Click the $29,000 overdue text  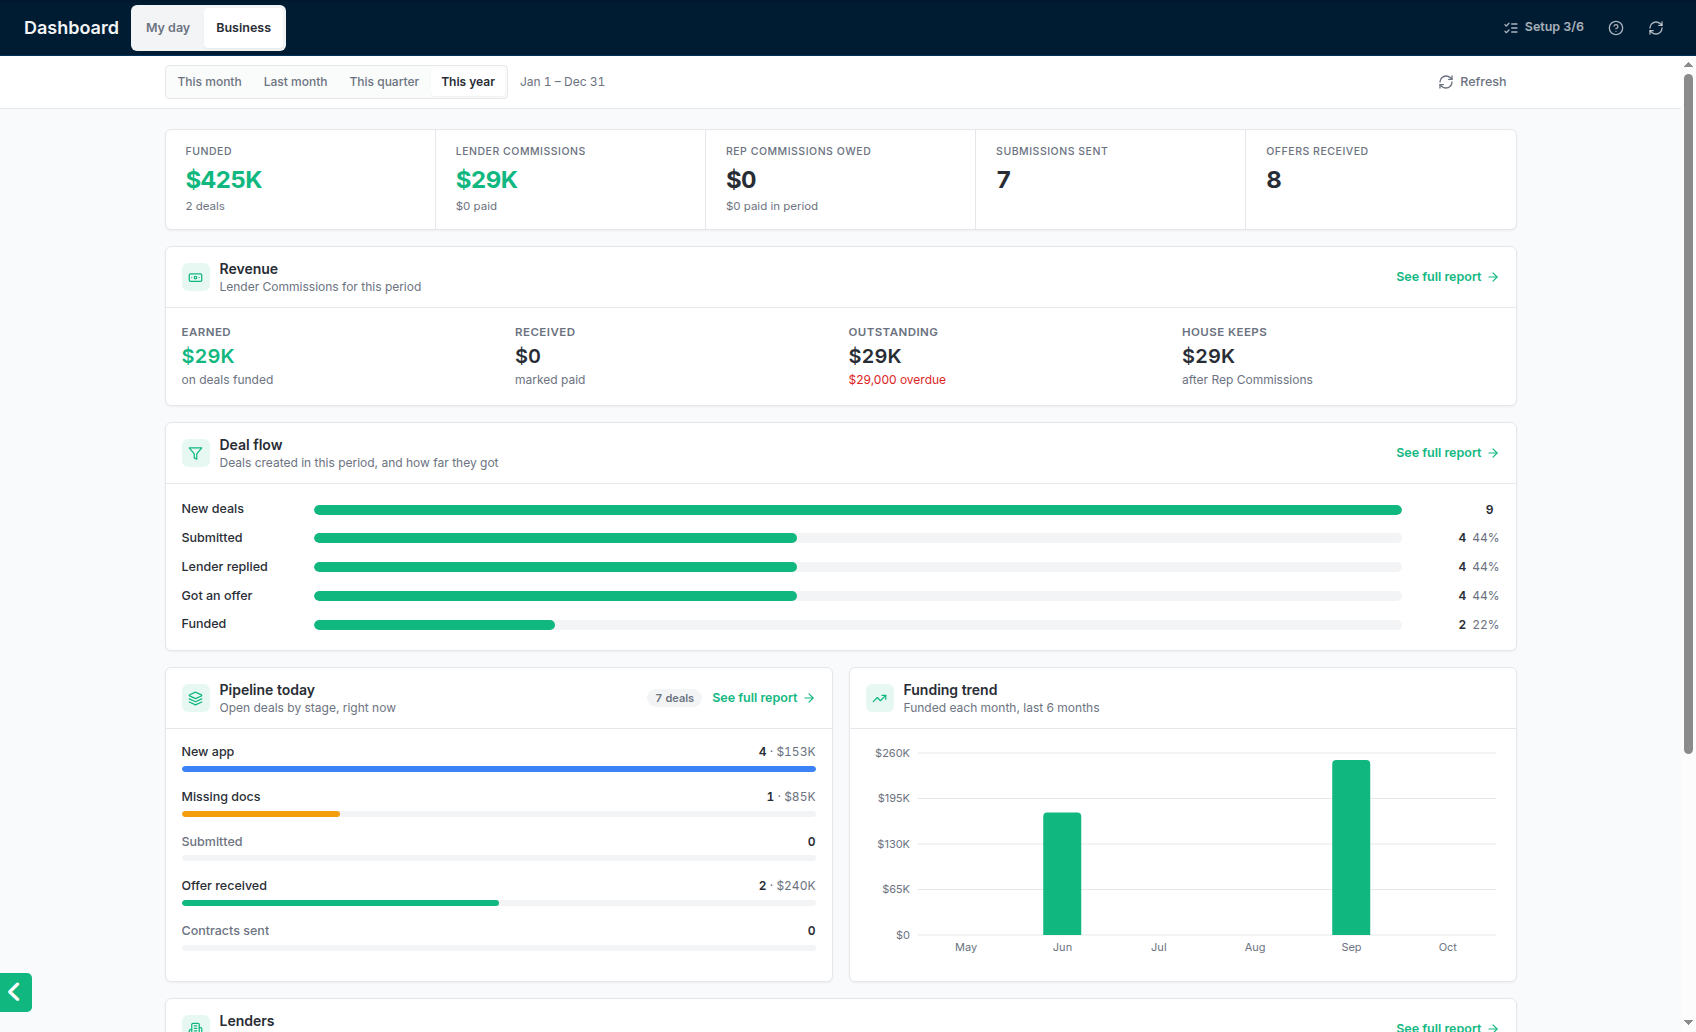pos(897,380)
